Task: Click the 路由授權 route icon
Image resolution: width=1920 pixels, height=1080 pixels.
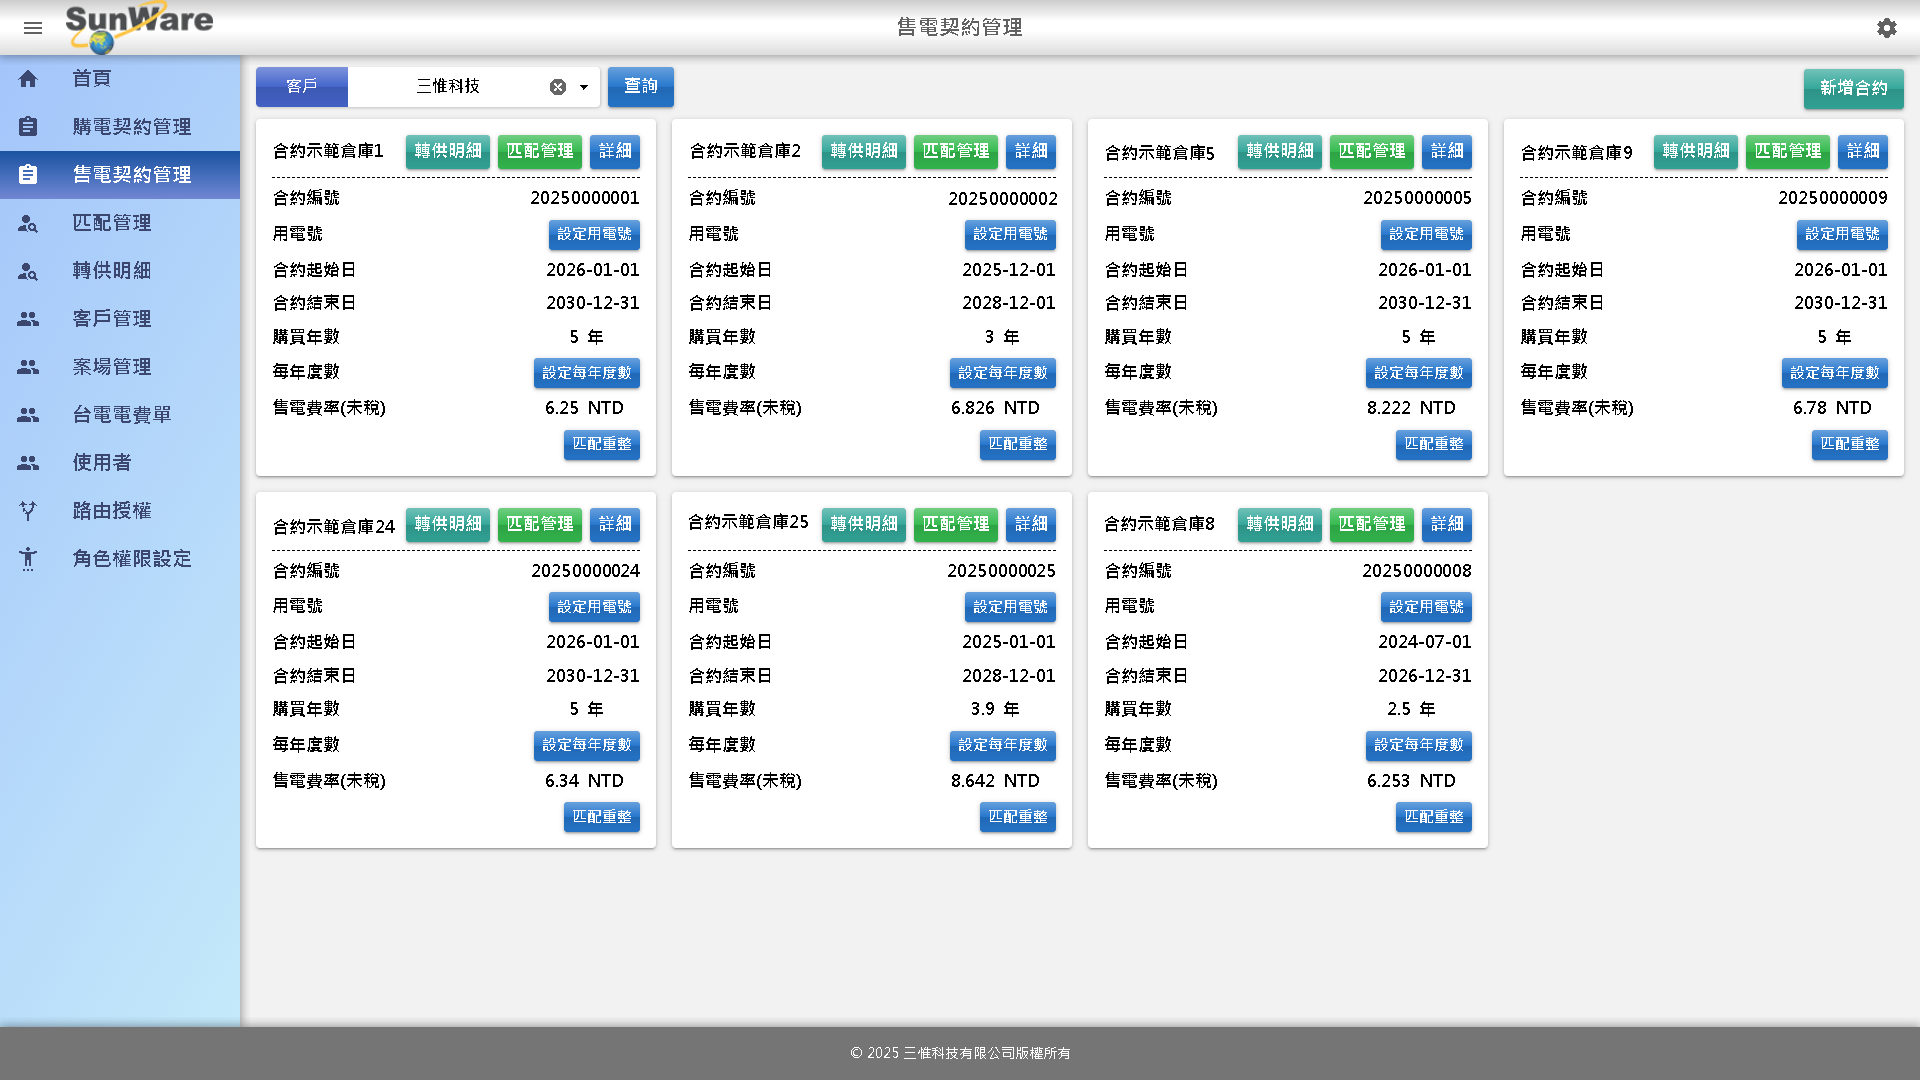Action: 28,511
